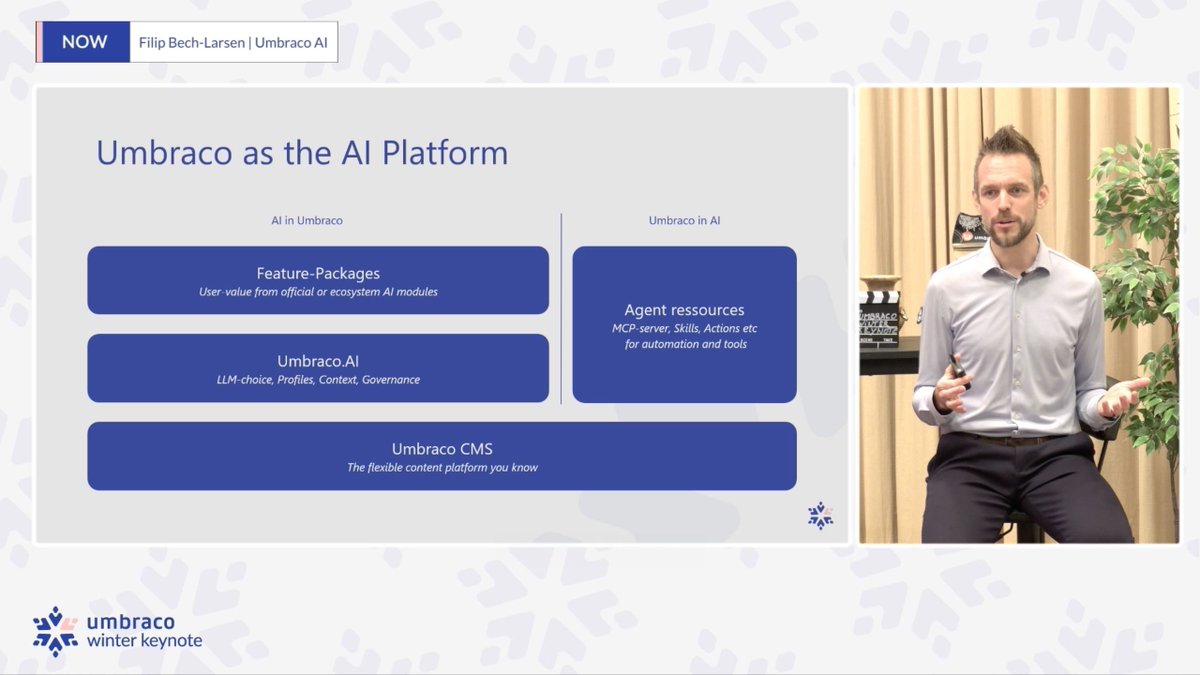Click the speaker name 'Filip Bech-Larsen | Umbraco AI'
Image resolution: width=1200 pixels, height=675 pixels.
coord(233,43)
